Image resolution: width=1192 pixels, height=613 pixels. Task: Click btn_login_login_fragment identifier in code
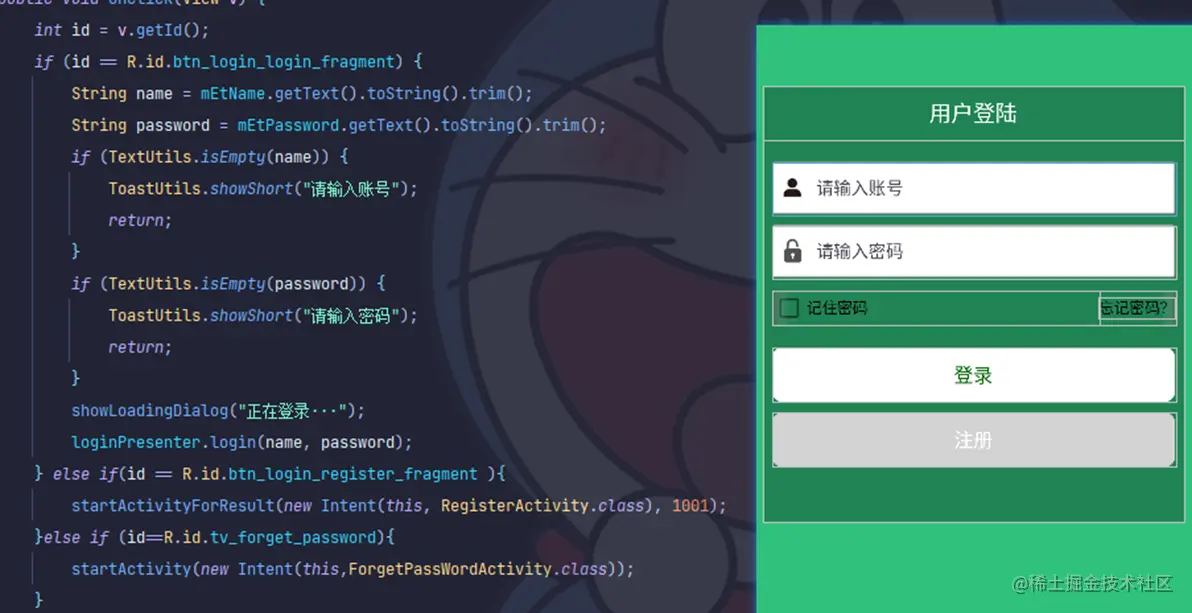[x=284, y=62]
